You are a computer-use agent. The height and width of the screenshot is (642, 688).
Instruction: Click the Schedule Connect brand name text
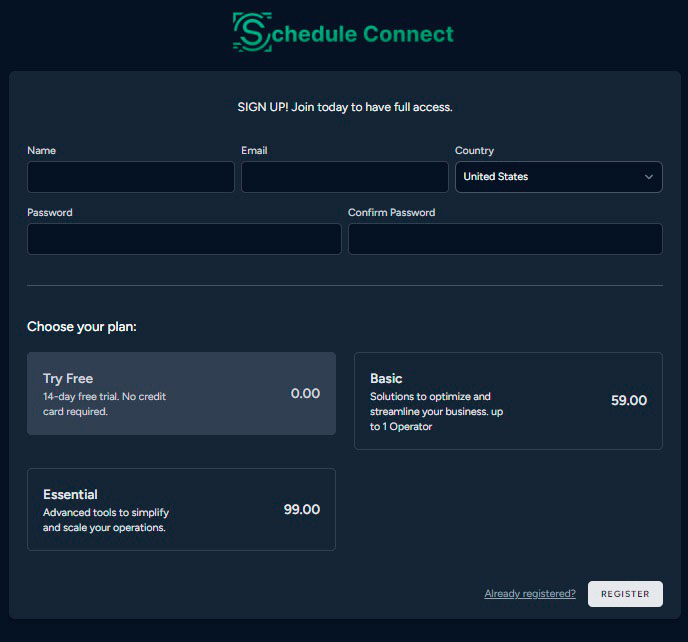362,34
